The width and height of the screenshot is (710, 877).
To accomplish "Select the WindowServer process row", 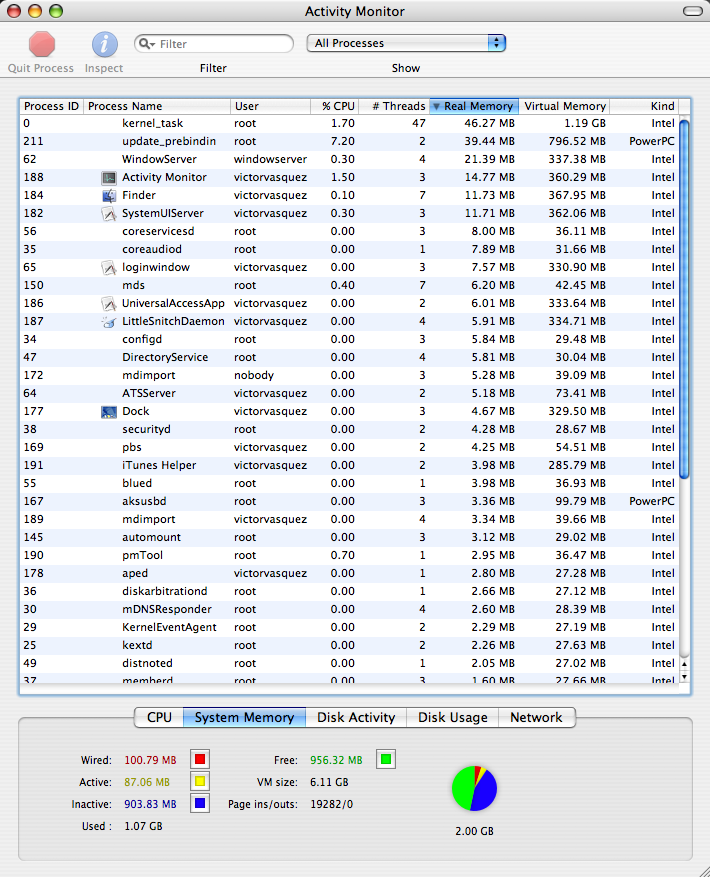I will (349, 159).
